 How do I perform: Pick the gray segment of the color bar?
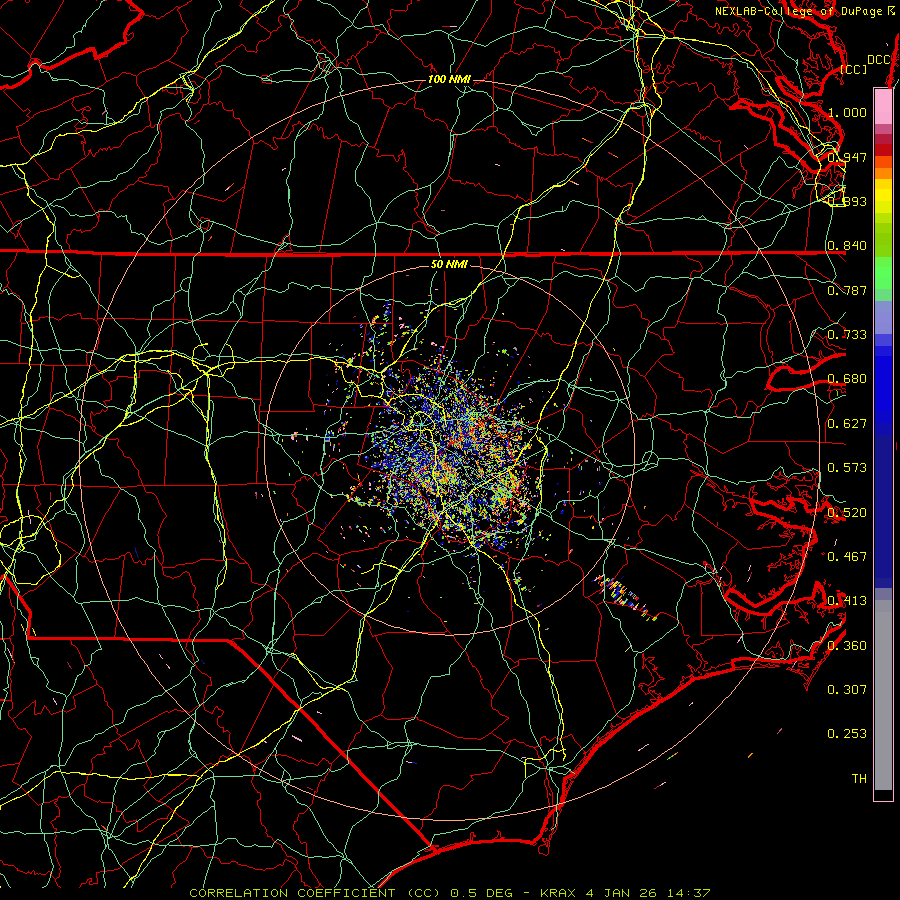(883, 695)
